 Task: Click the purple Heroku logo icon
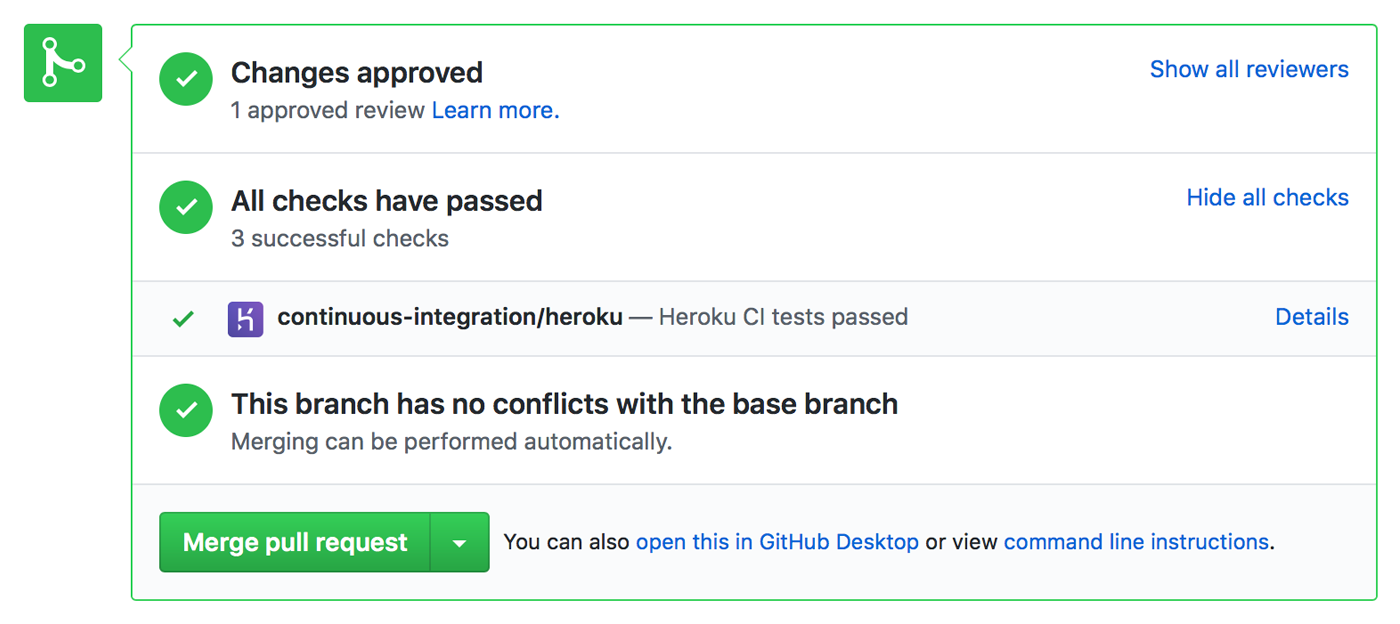245,318
